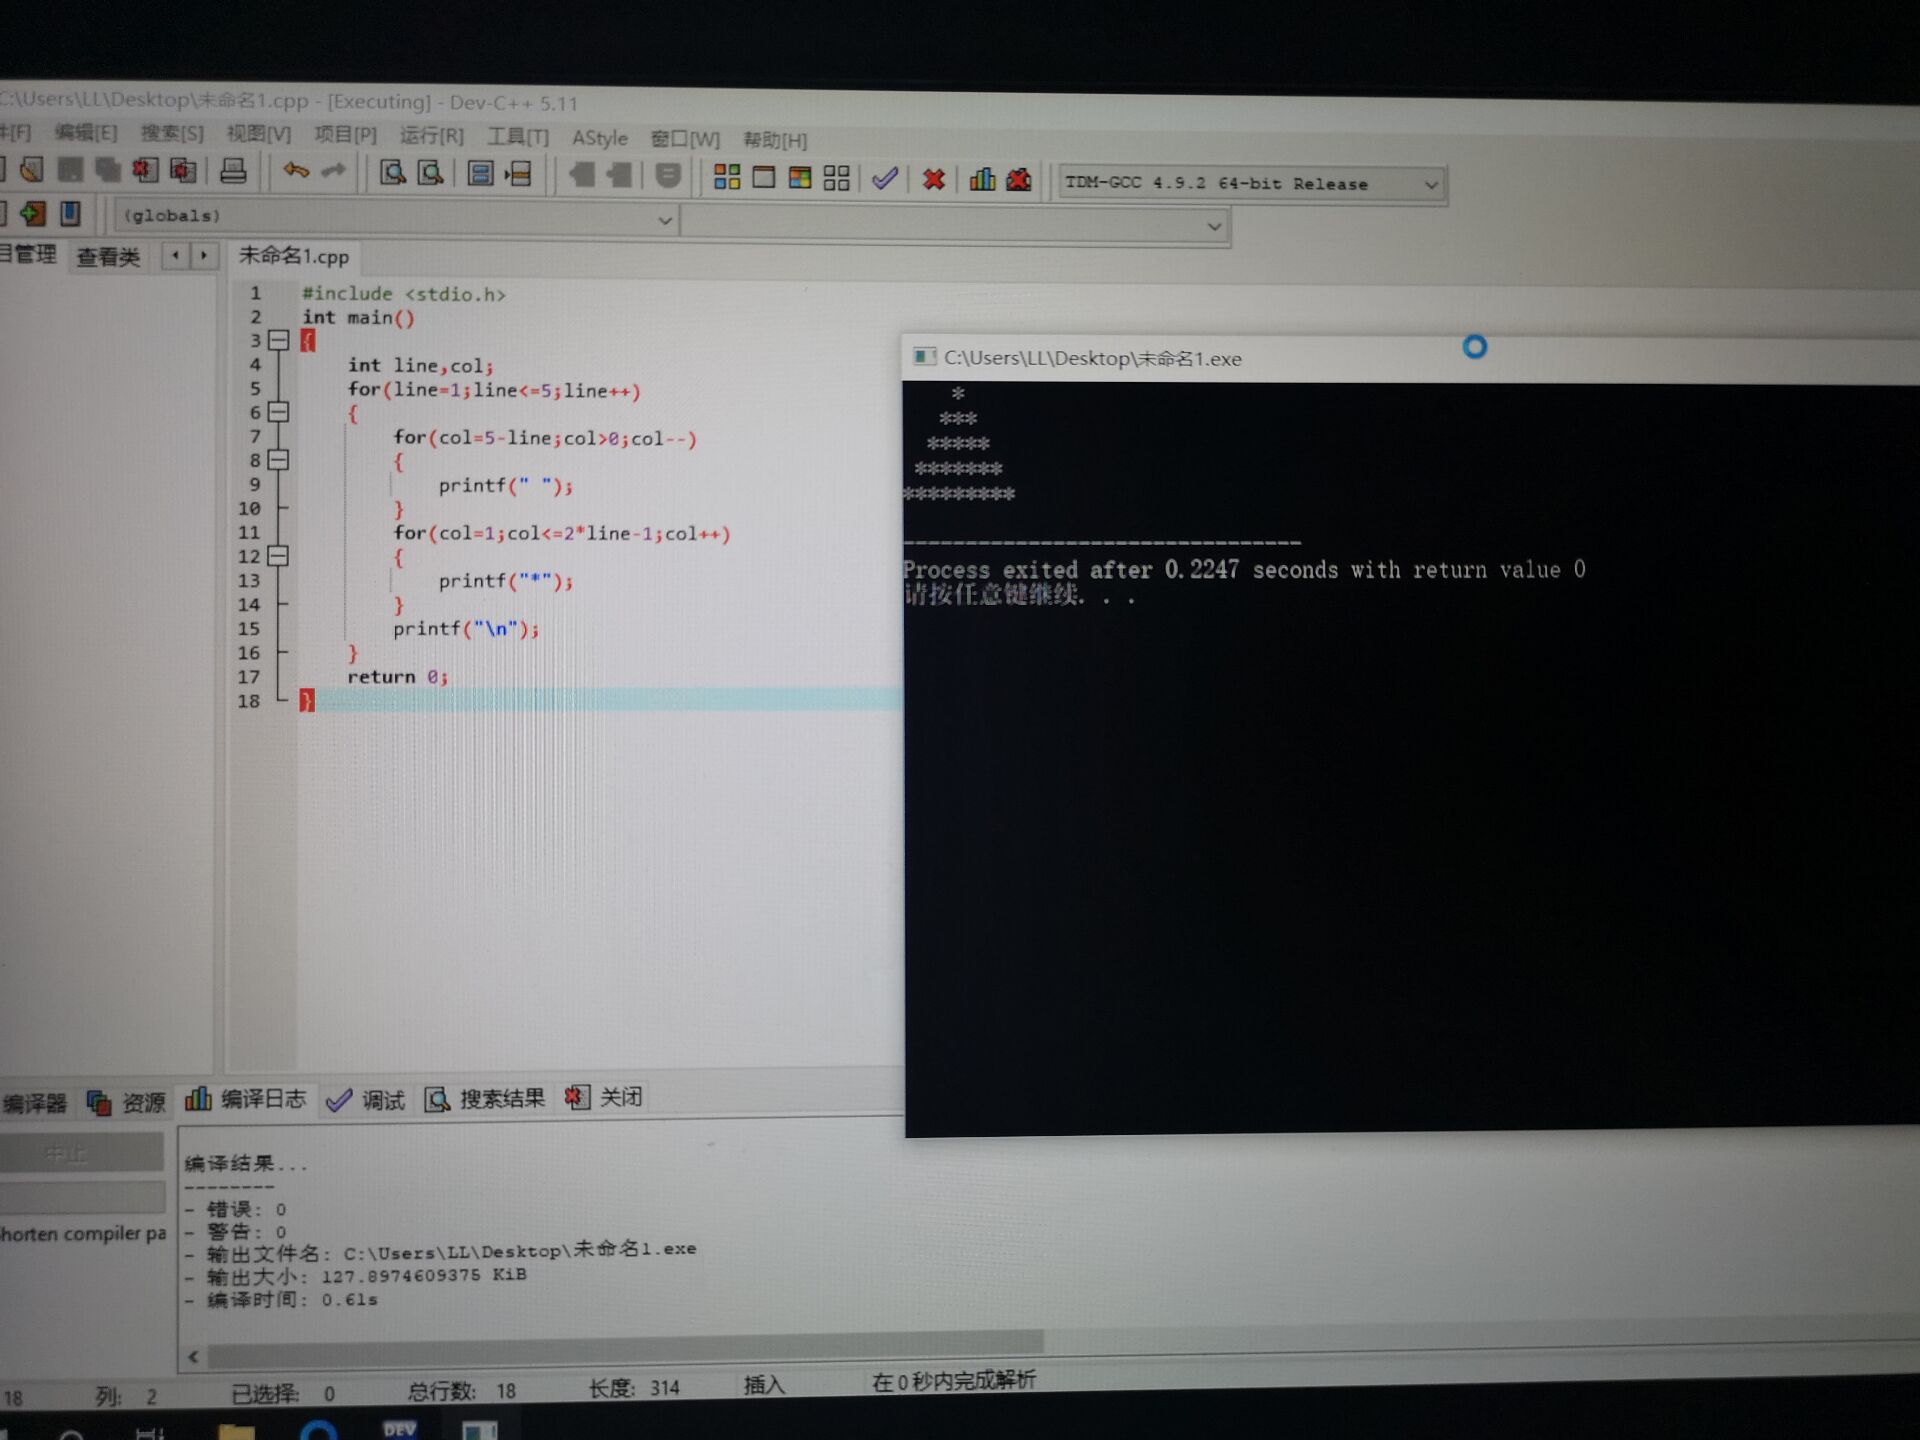Screen dimensions: 1920x1440
Task: Click the Compile grid icon
Action: (x=727, y=177)
